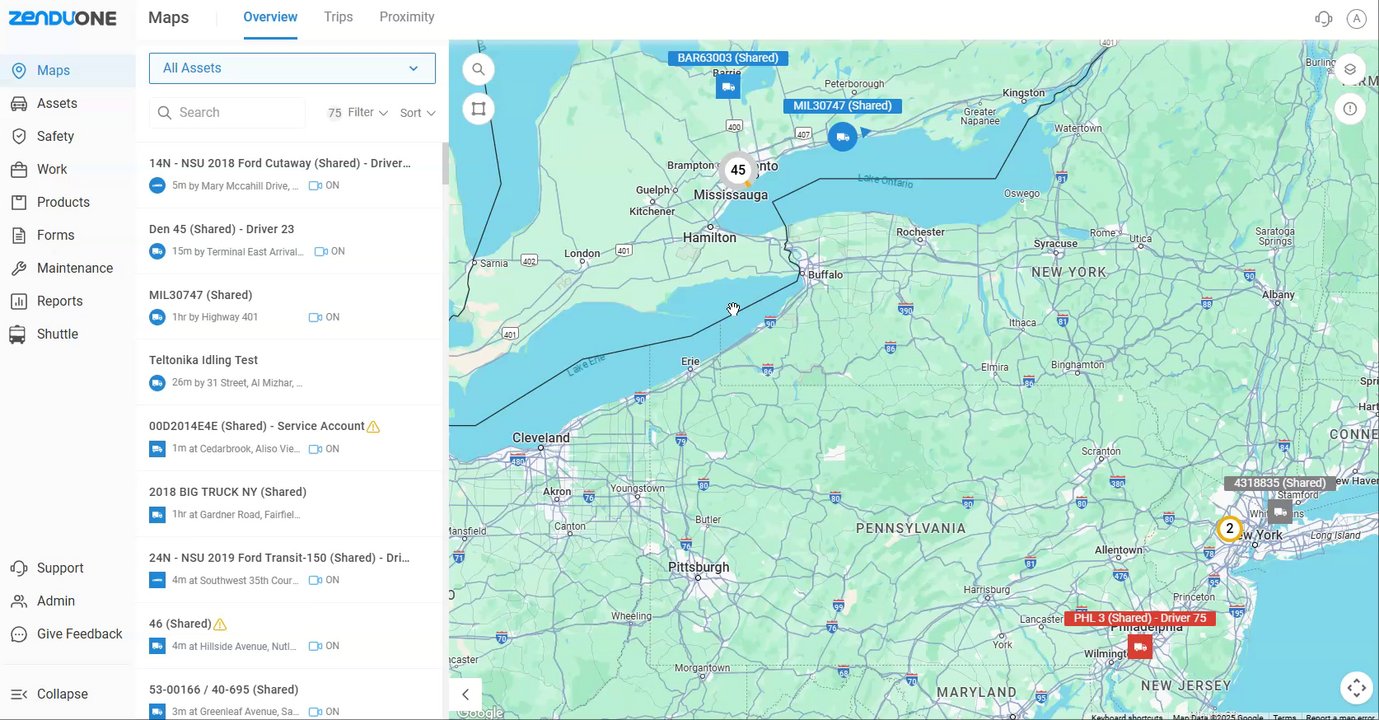
Task: Click the Admin people icon
Action: pyautogui.click(x=18, y=601)
